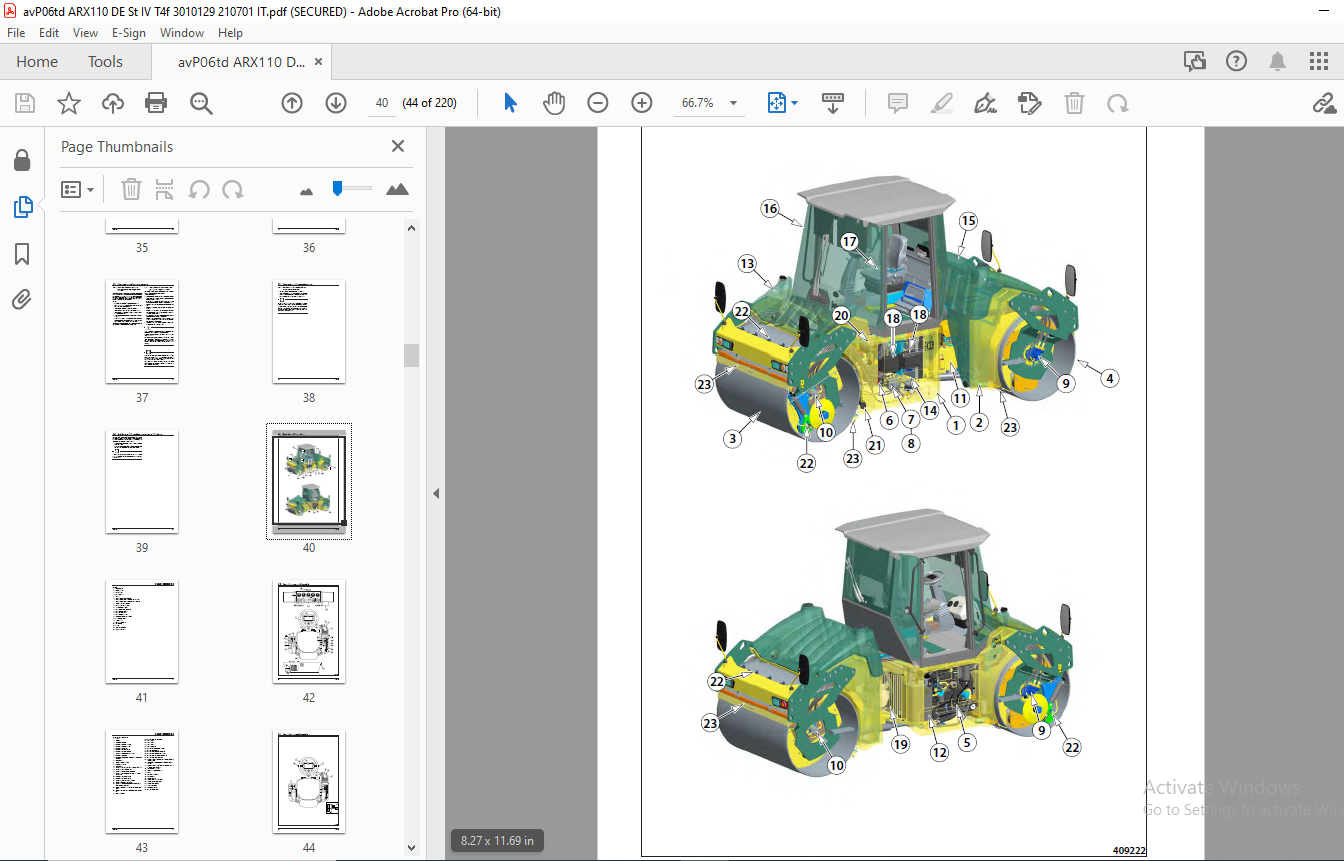Select page 41 thumbnail

coord(142,632)
